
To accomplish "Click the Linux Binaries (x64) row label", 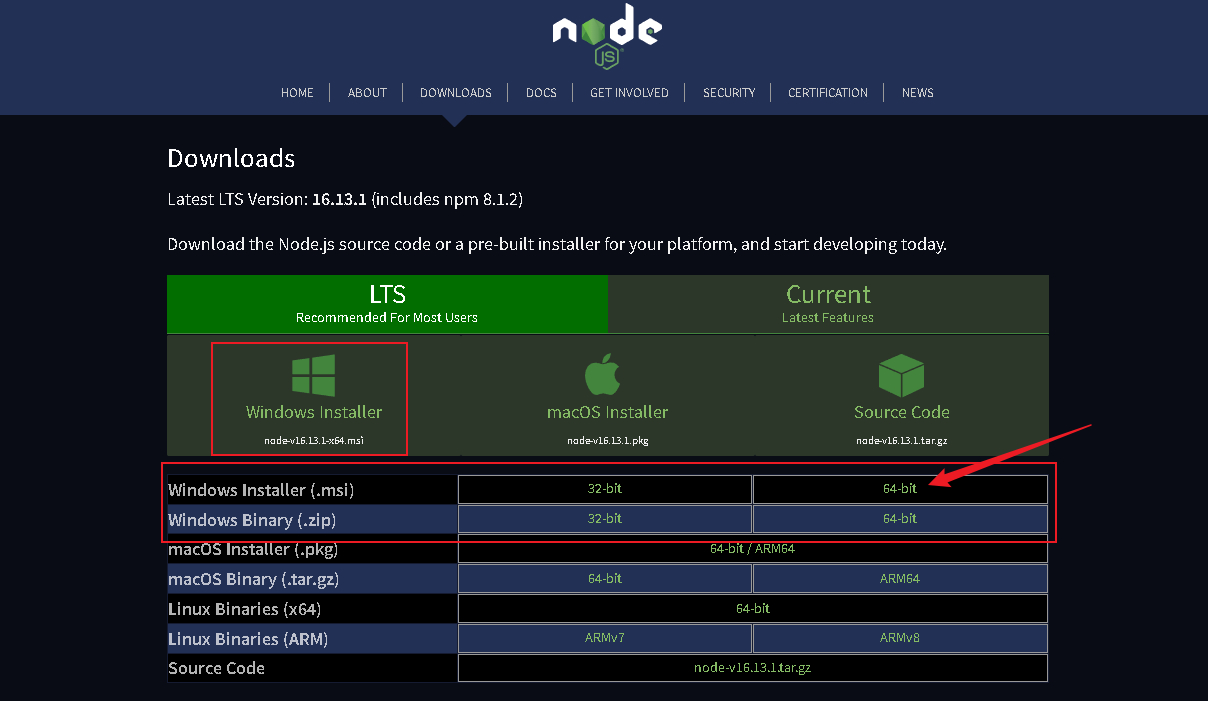I will coord(244,609).
